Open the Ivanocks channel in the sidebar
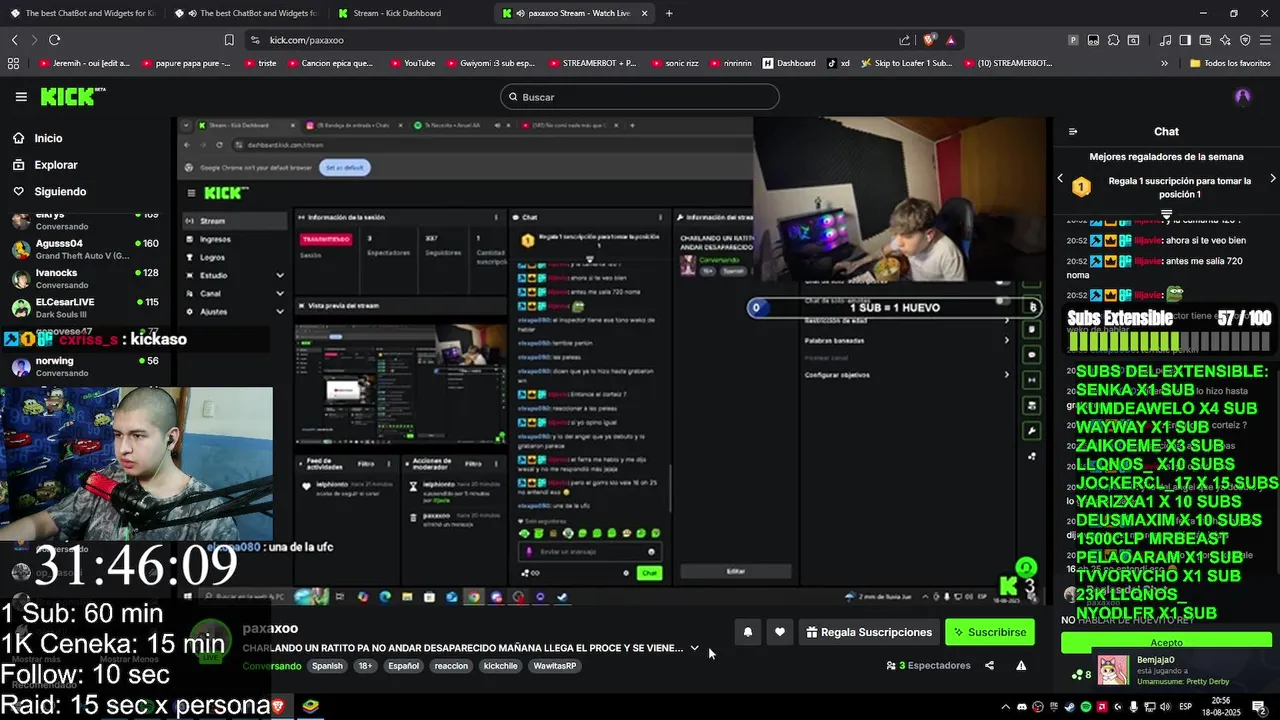Image resolution: width=1280 pixels, height=720 pixels. tap(85, 278)
